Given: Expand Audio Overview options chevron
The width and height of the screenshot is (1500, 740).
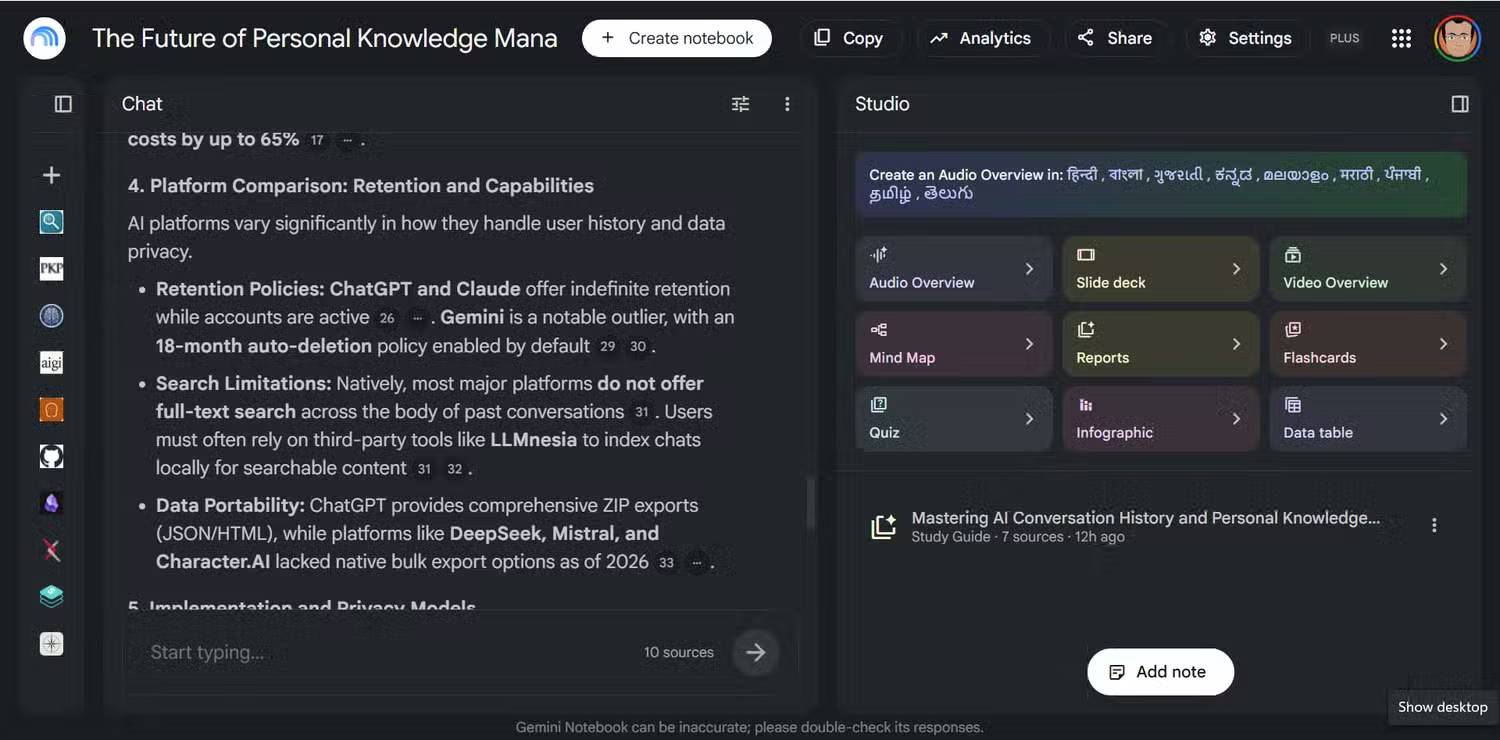Looking at the screenshot, I should (x=1029, y=269).
